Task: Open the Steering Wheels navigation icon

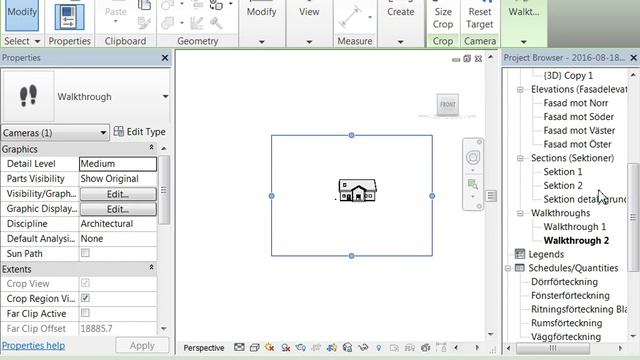Action: click(473, 158)
